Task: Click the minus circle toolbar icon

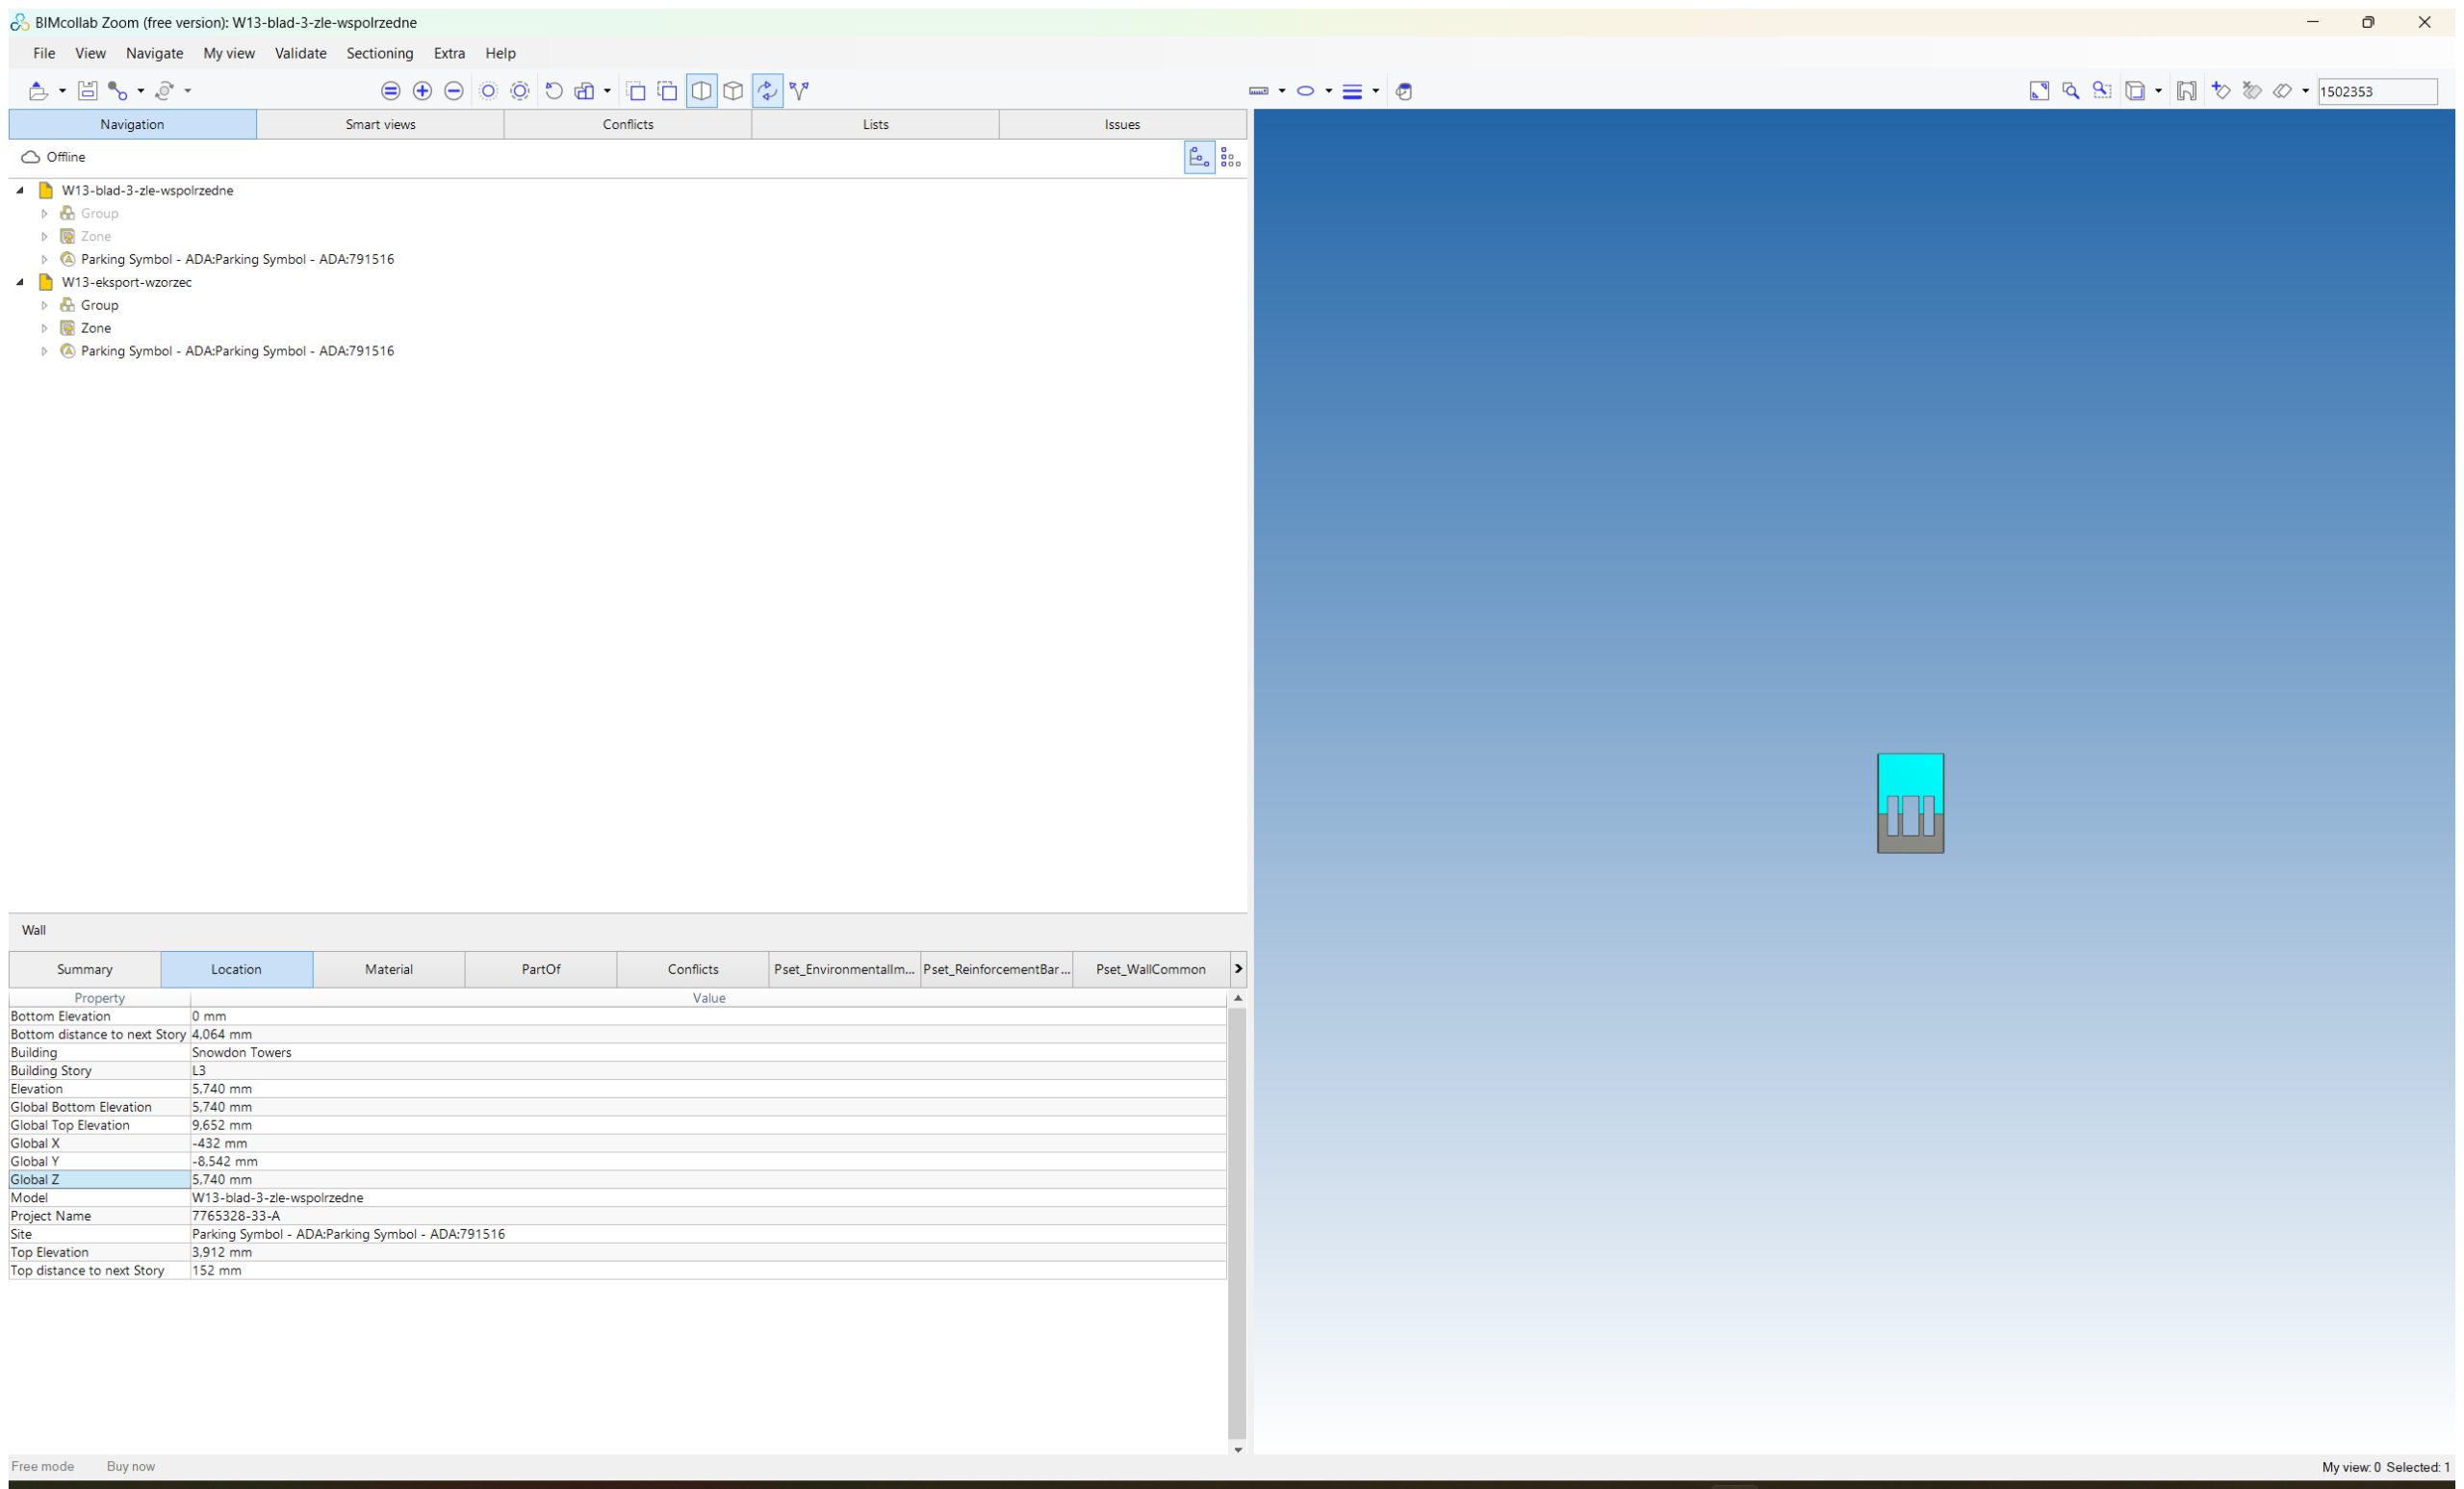Action: coord(454,91)
